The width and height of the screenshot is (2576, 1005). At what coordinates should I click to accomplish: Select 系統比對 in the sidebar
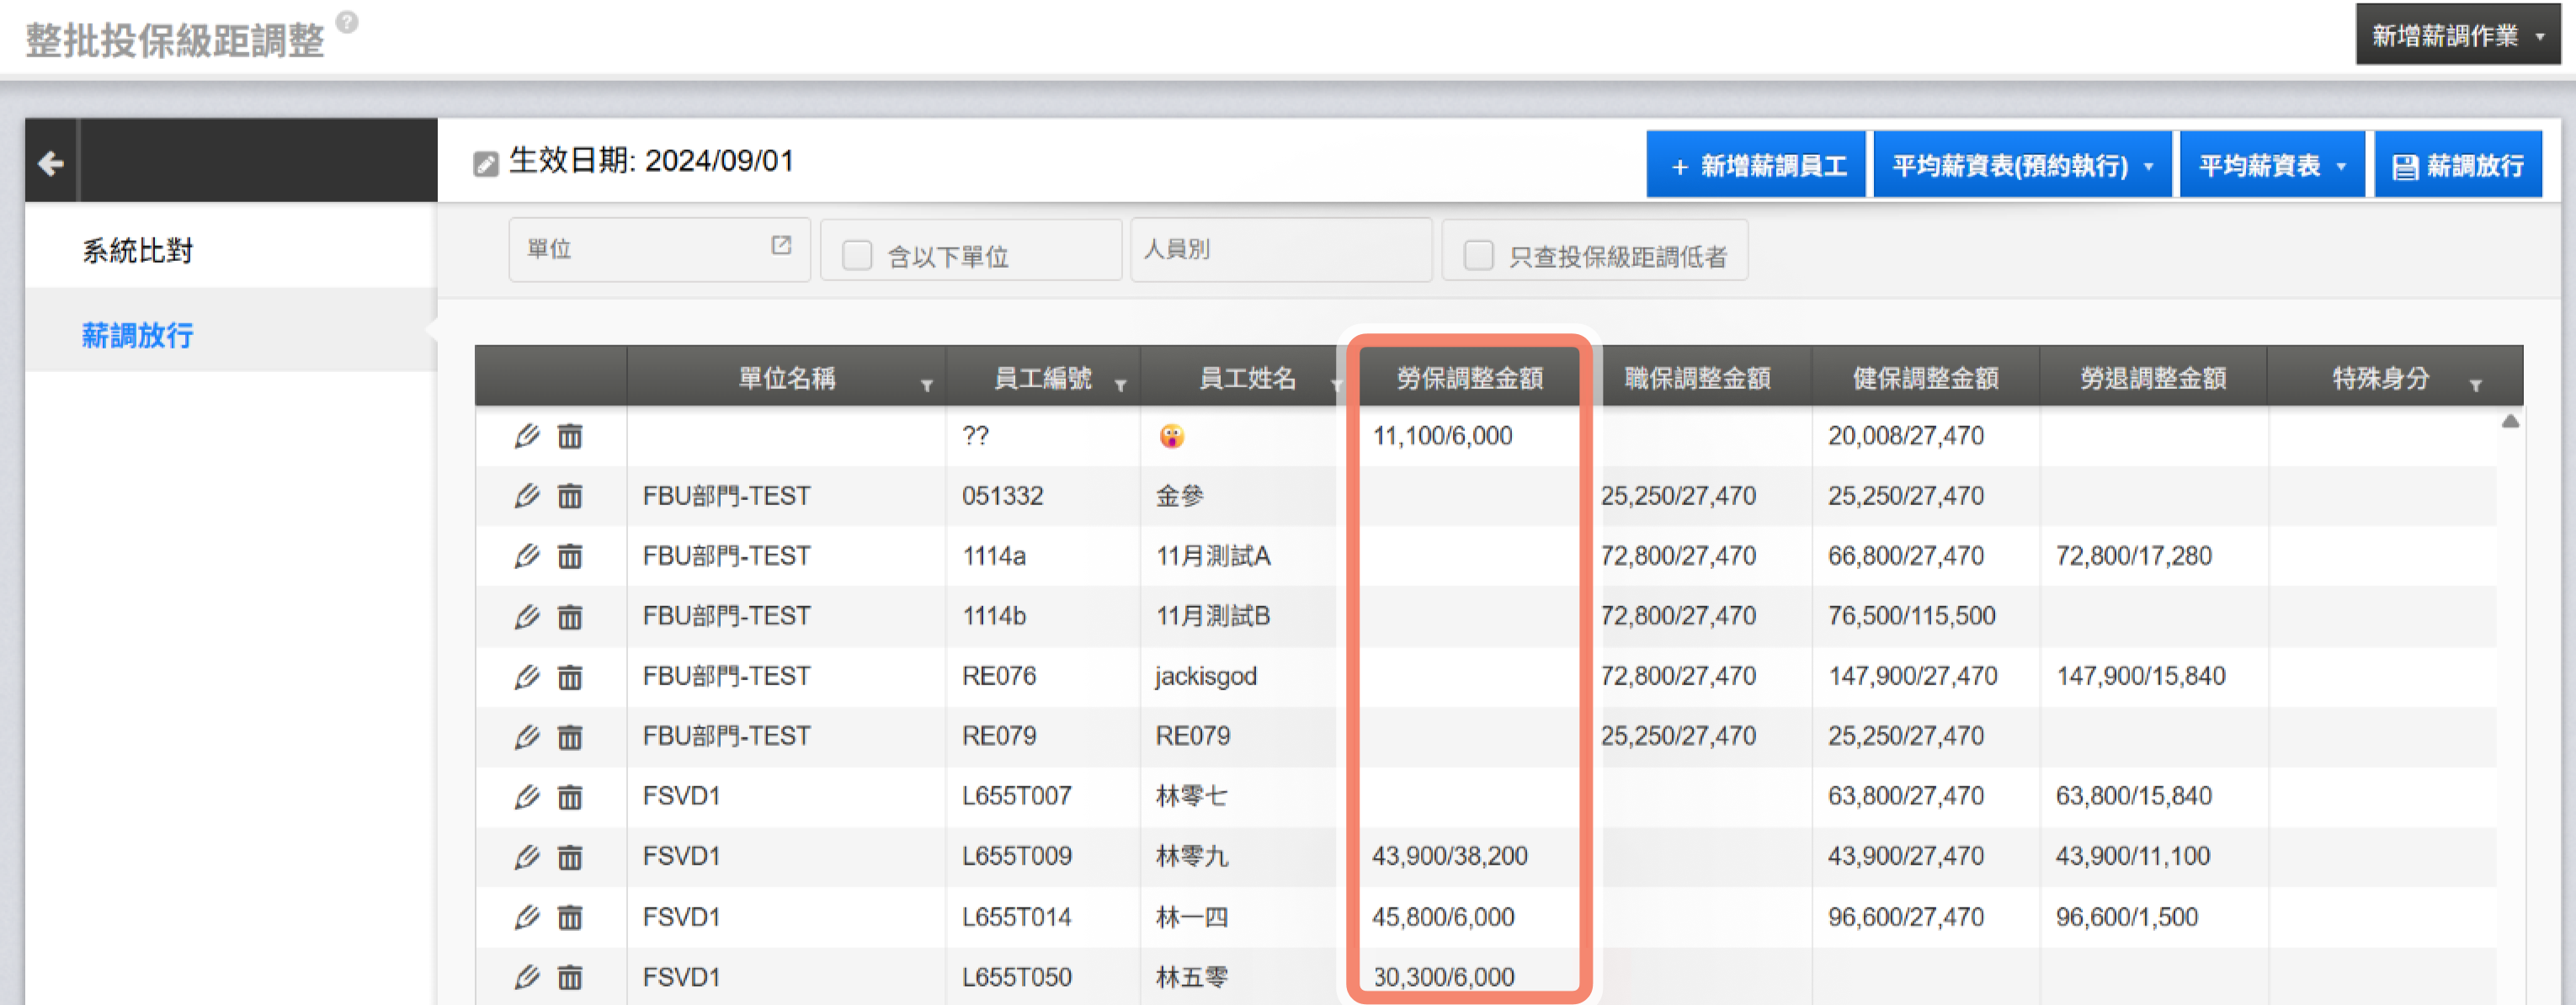pos(137,250)
